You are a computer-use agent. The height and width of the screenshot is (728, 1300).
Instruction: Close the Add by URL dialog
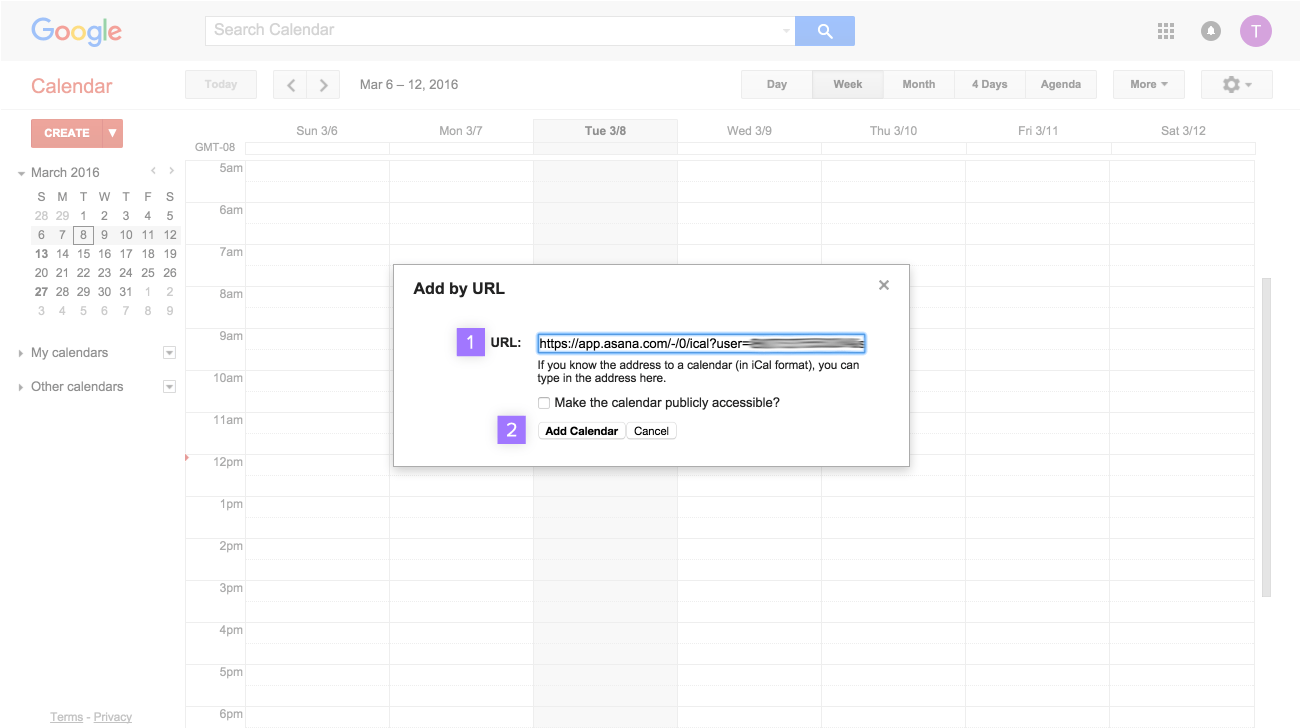884,286
